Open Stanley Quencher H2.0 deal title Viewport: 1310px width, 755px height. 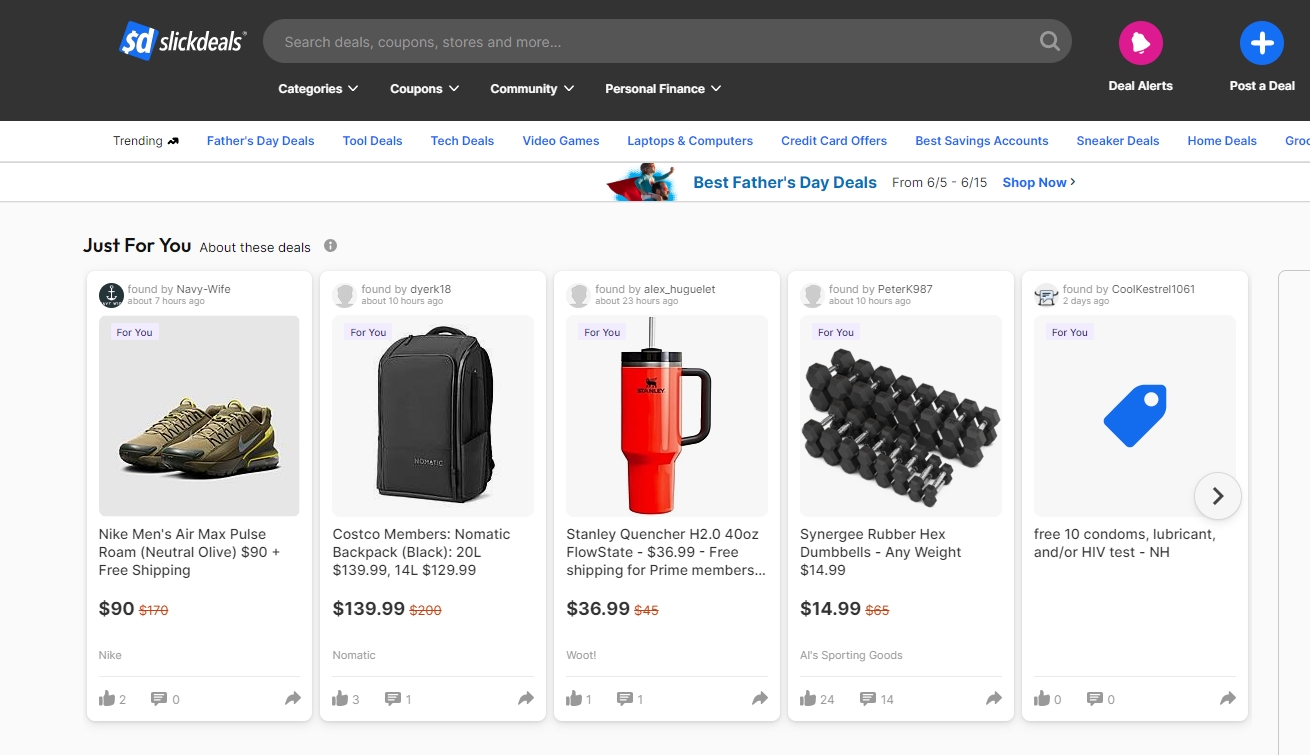coord(666,552)
